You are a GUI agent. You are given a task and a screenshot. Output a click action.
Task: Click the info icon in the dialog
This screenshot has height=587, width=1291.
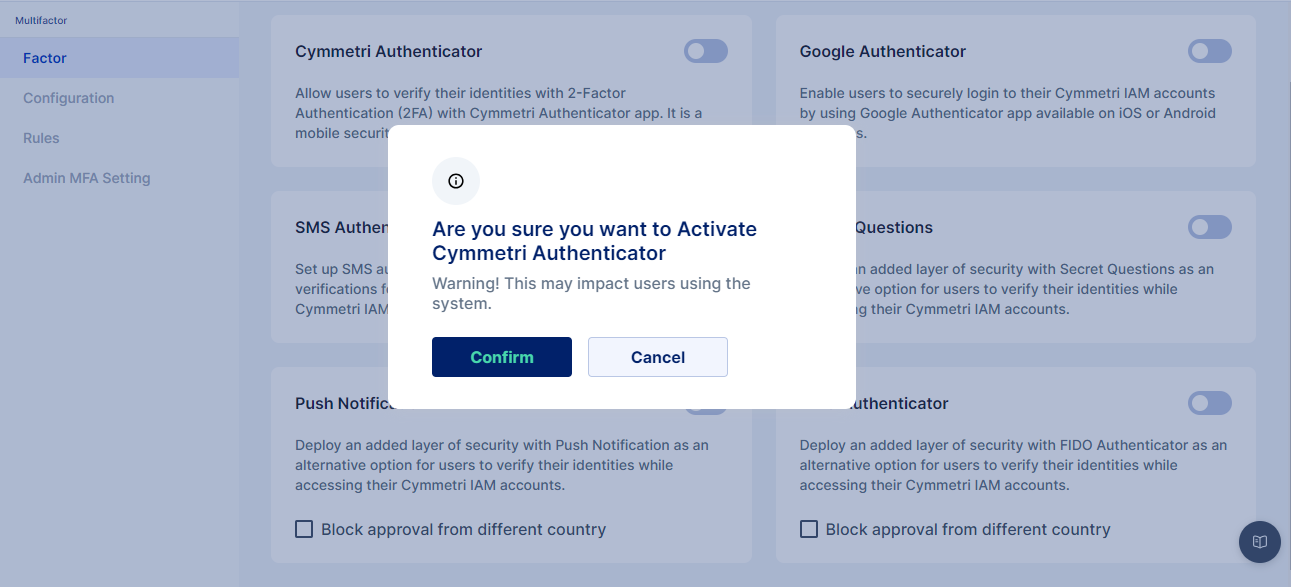[x=456, y=181]
